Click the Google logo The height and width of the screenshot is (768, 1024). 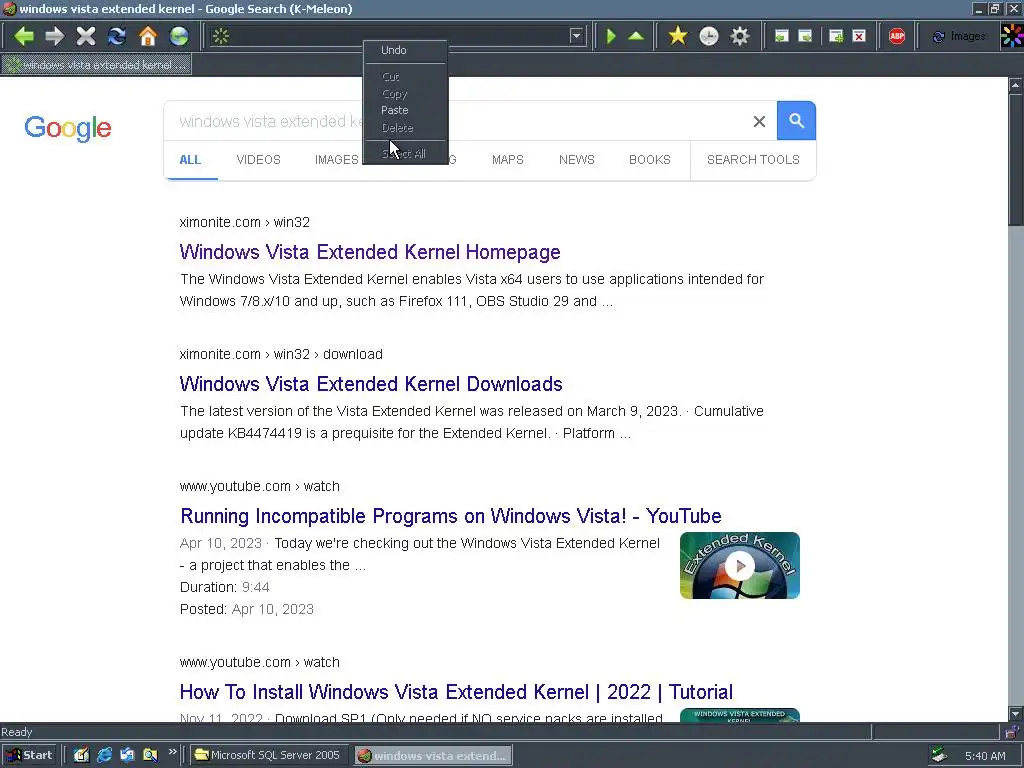coord(68,128)
